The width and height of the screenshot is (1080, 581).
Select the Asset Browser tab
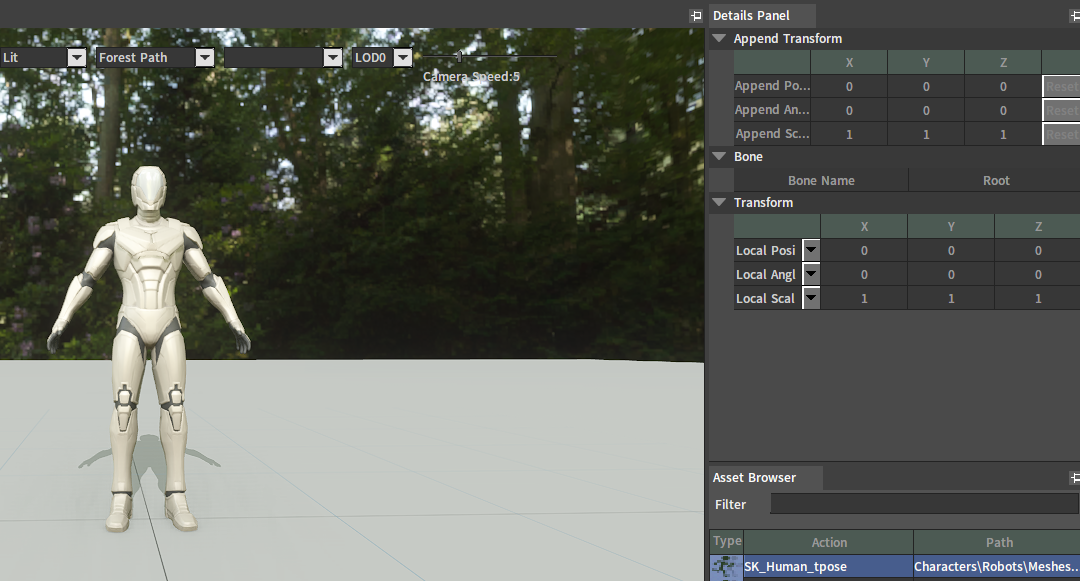click(x=754, y=478)
